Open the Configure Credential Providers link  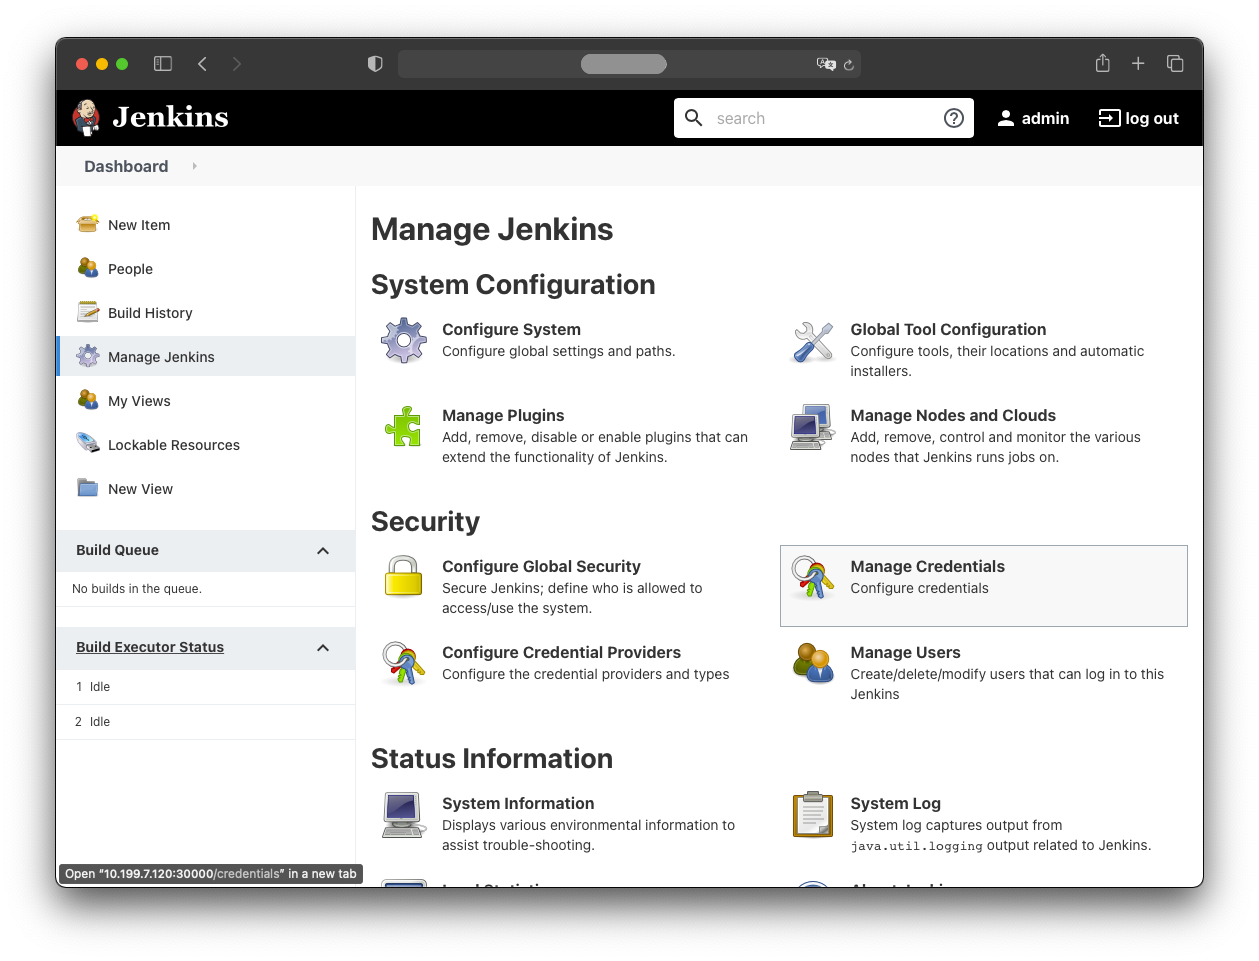pos(561,652)
